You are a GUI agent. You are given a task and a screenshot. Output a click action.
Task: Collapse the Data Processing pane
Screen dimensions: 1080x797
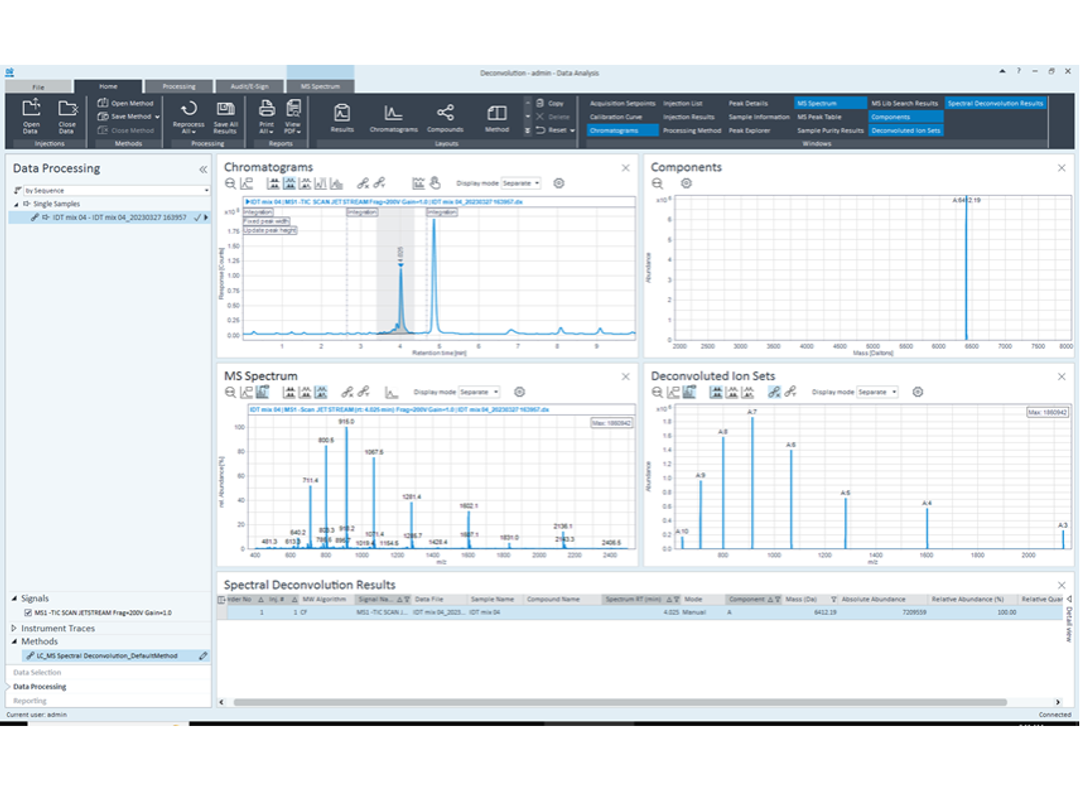(x=203, y=169)
